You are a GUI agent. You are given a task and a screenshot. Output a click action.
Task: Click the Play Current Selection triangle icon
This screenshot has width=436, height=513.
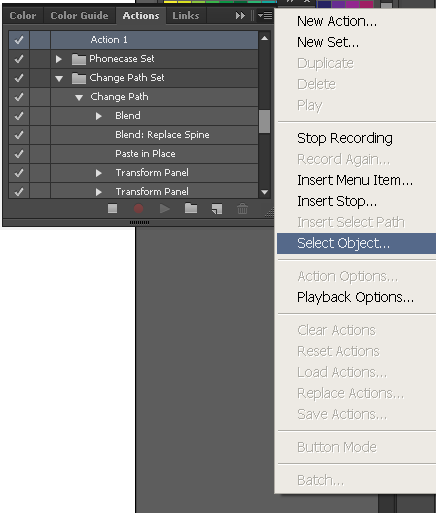165,209
